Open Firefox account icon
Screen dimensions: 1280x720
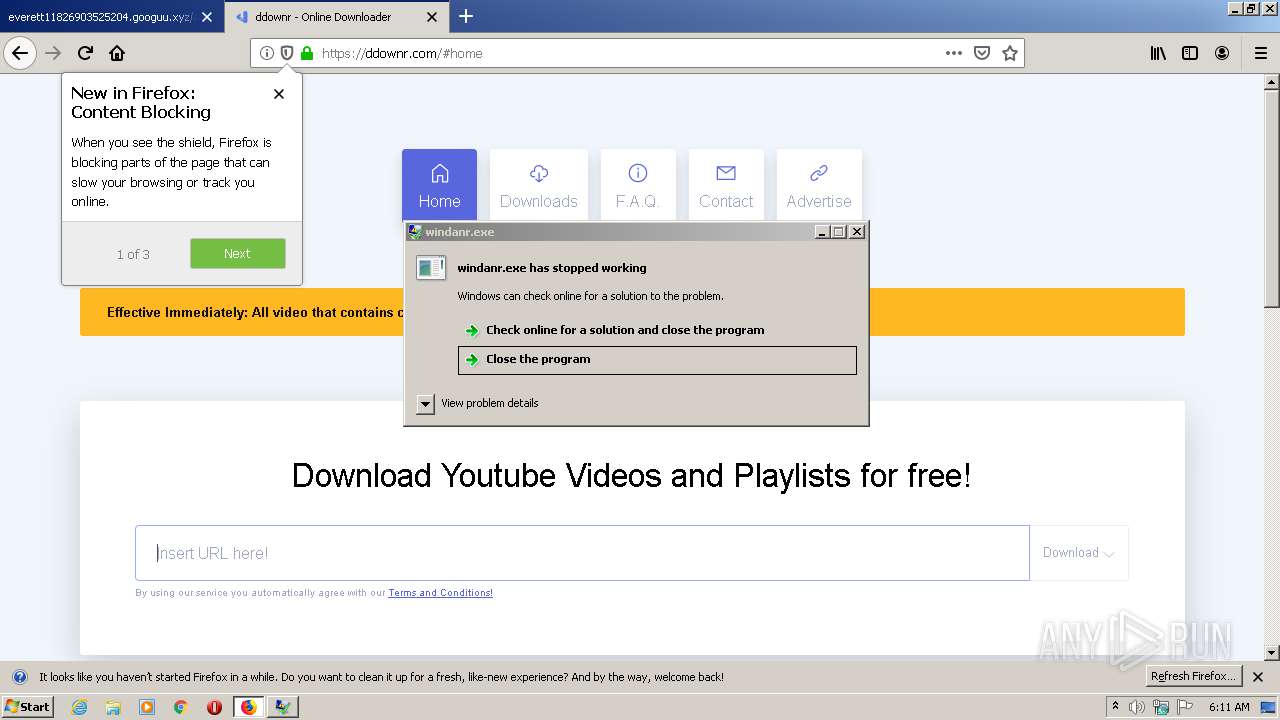tap(1222, 53)
